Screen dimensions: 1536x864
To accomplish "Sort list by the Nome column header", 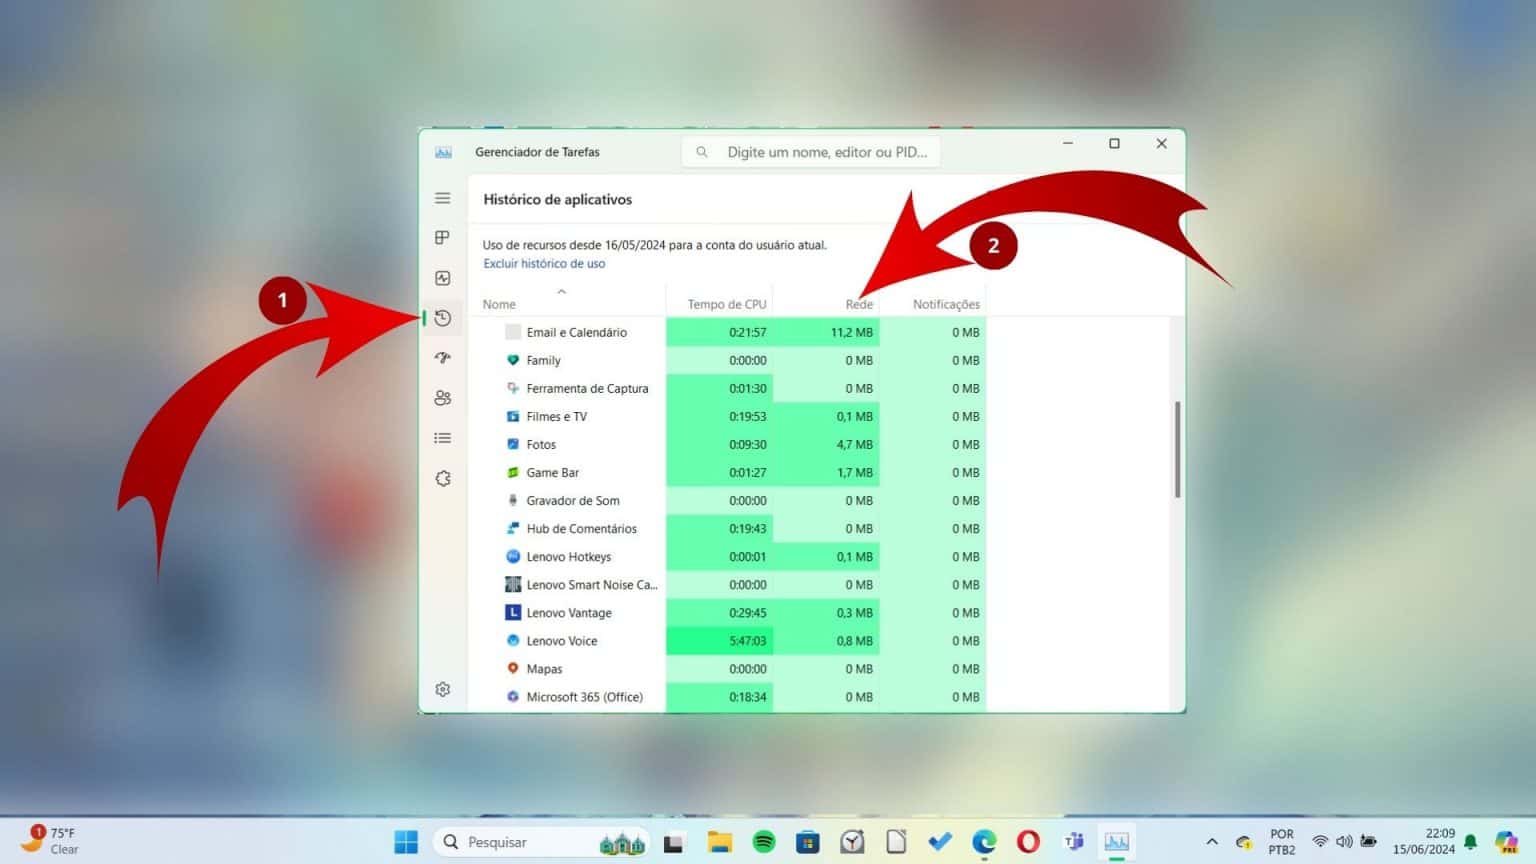I will [499, 304].
